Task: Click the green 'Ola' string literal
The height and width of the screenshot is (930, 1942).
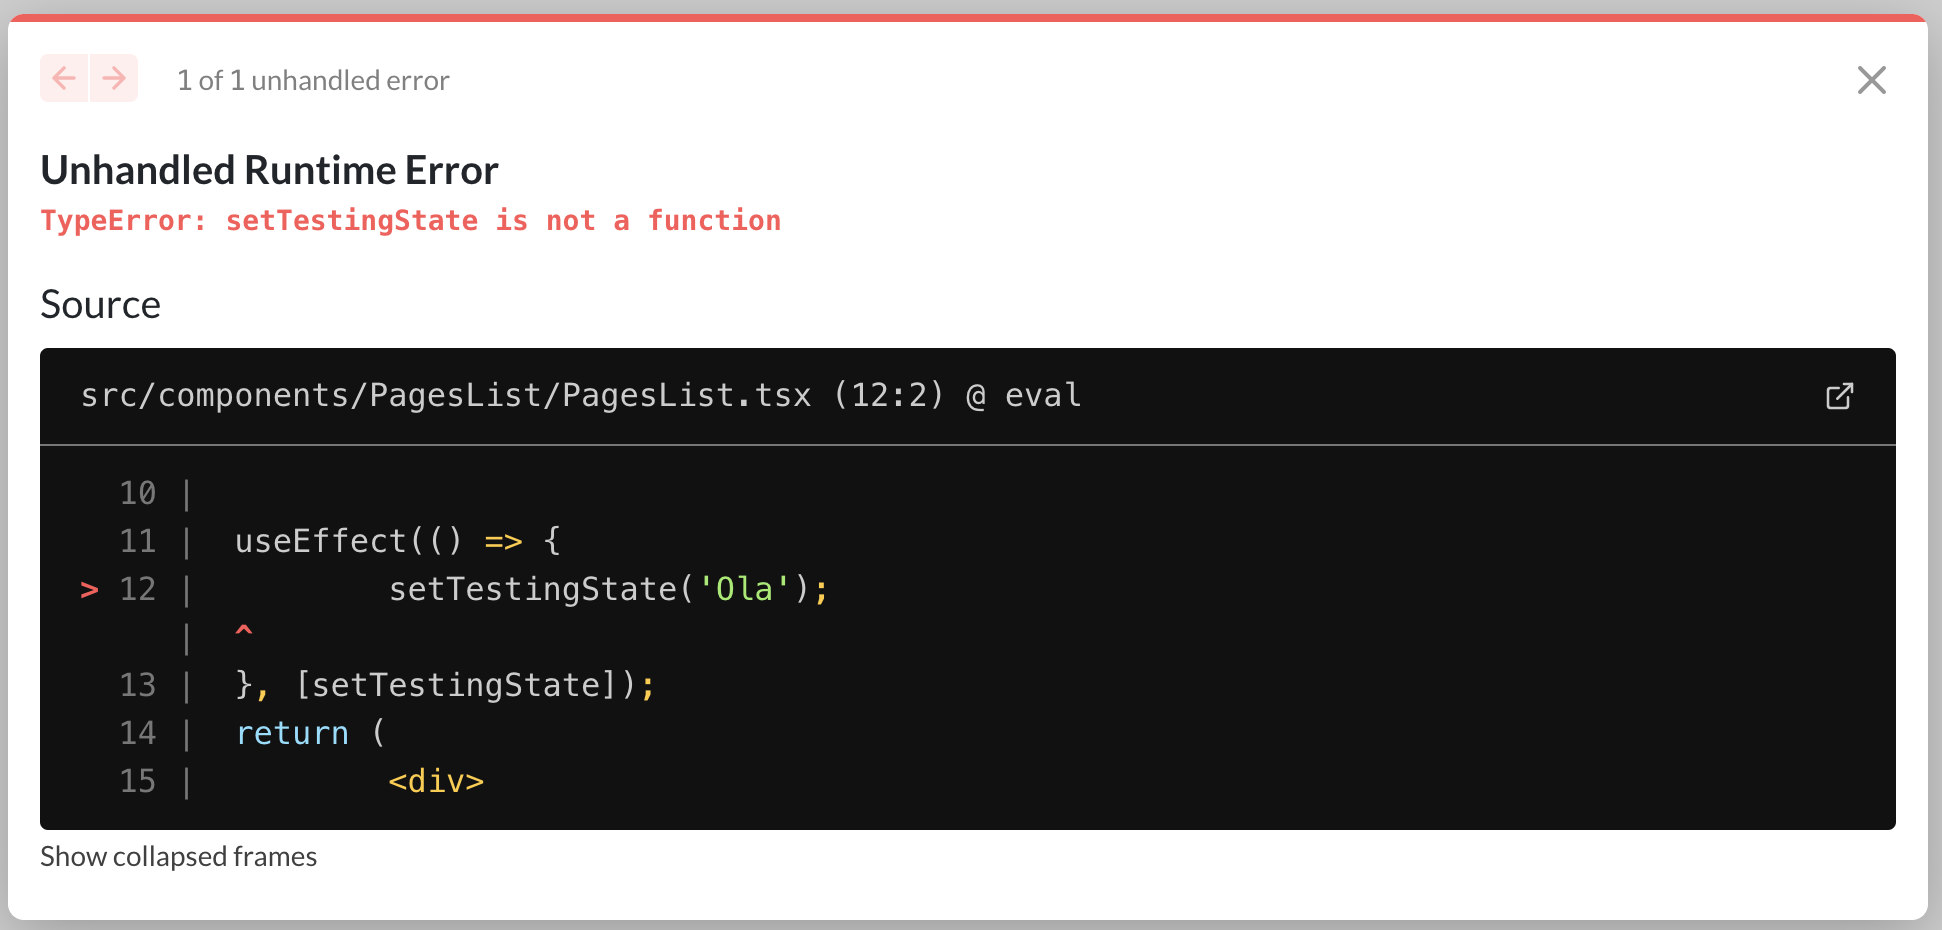Action: point(744,589)
